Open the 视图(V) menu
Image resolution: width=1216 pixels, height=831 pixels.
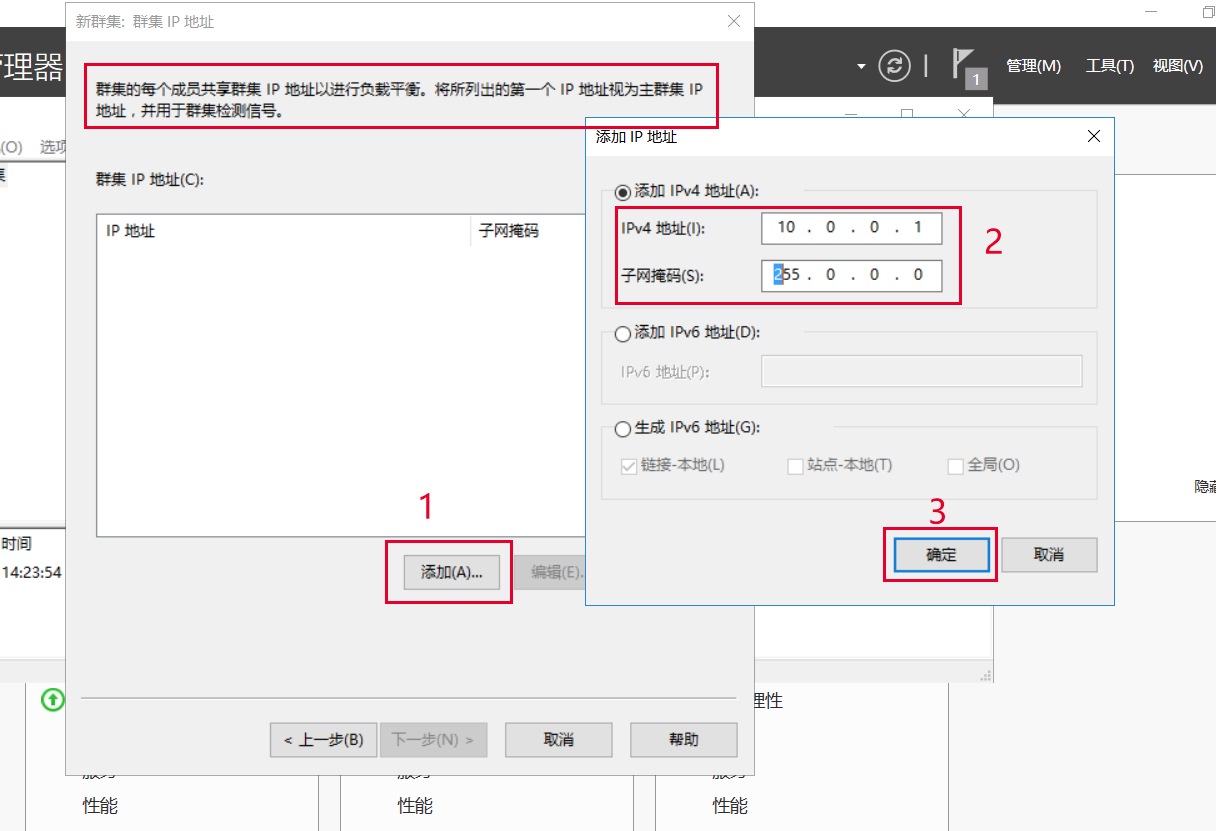pyautogui.click(x=1177, y=66)
